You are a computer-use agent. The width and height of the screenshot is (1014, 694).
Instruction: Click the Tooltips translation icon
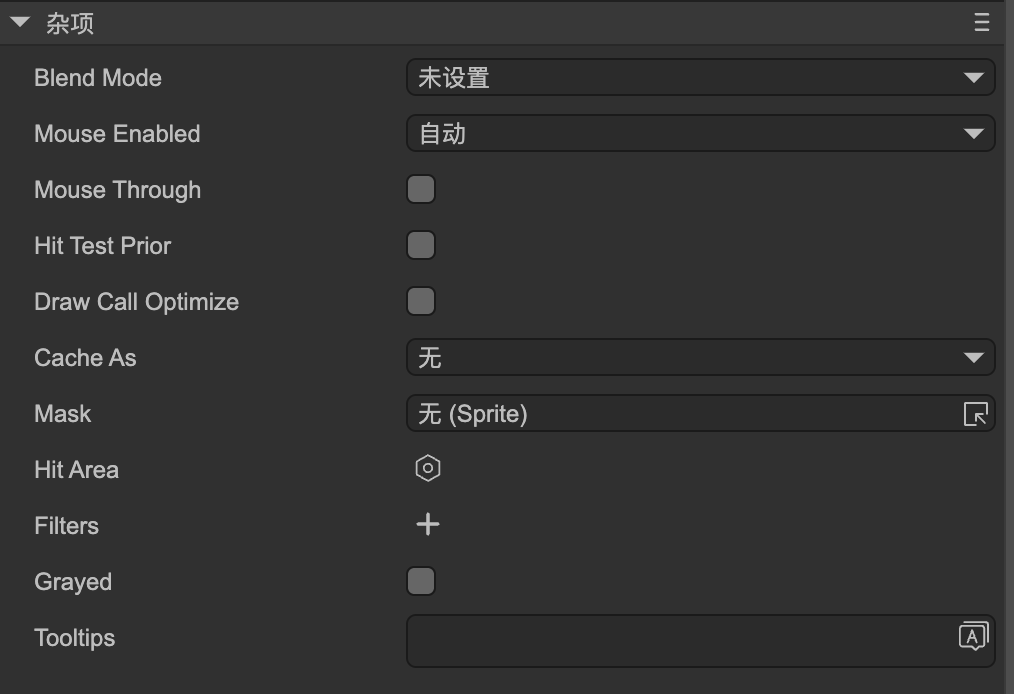pyautogui.click(x=973, y=636)
